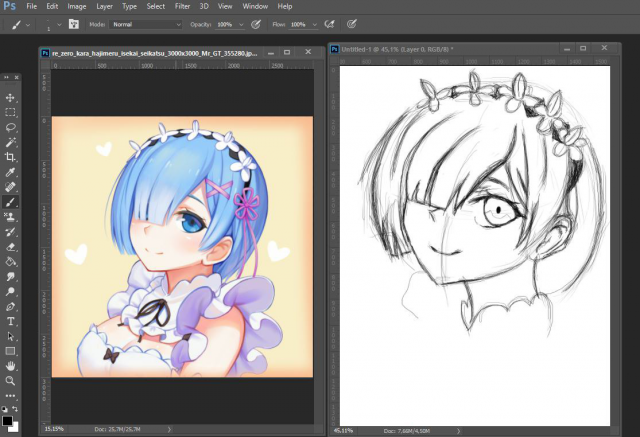Select the Eyedropper tool
640x437 pixels.
point(10,172)
